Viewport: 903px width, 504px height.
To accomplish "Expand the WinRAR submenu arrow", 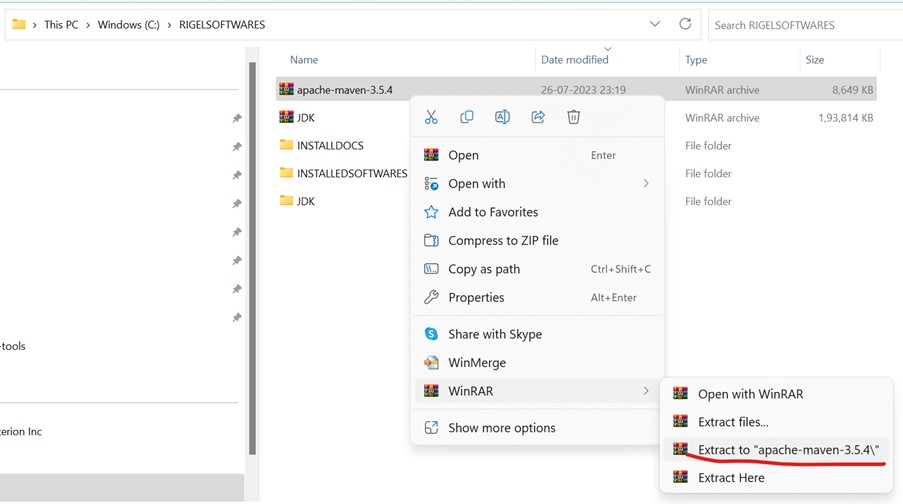I will click(x=646, y=391).
